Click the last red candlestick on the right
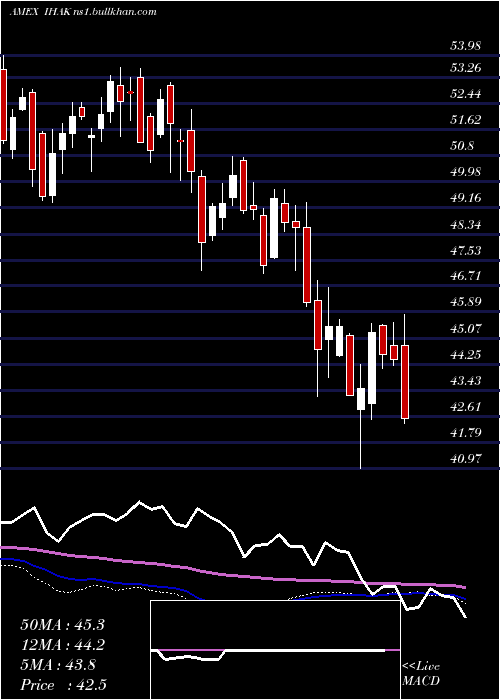This screenshot has width=500, height=700. pyautogui.click(x=405, y=381)
